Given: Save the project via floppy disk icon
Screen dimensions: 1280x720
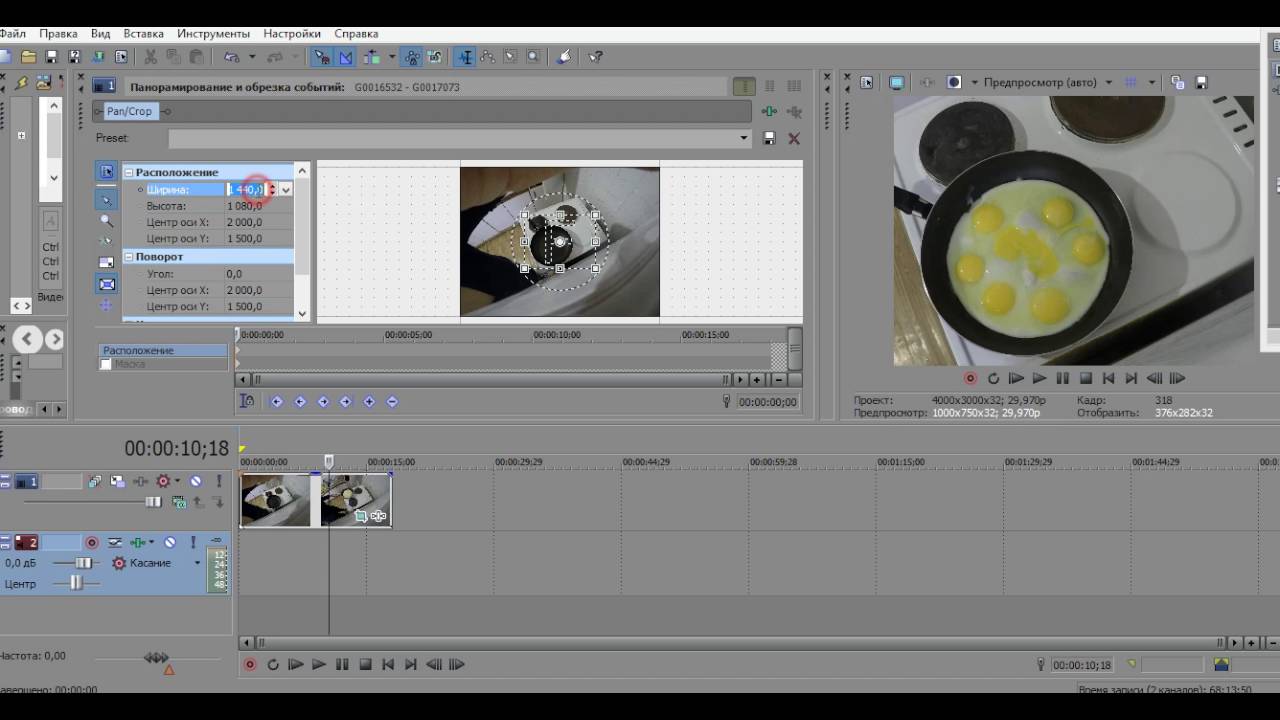Looking at the screenshot, I should pos(52,57).
